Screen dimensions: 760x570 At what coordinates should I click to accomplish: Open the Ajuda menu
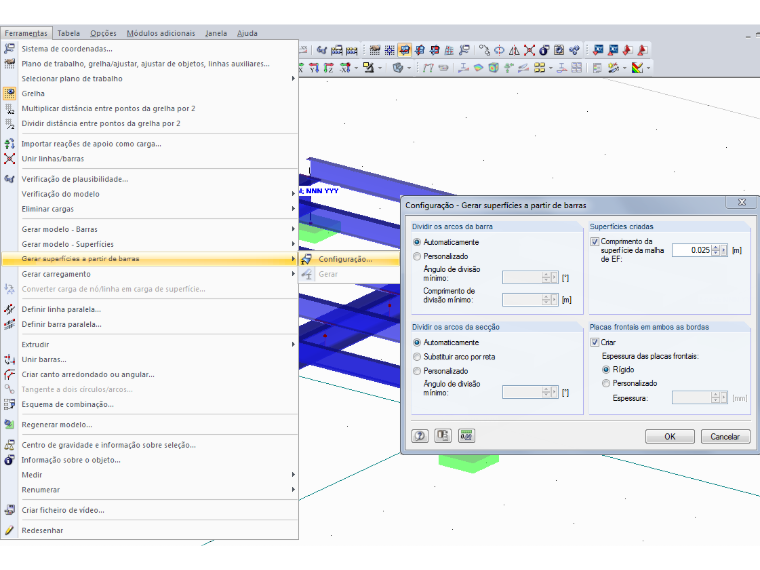point(247,33)
